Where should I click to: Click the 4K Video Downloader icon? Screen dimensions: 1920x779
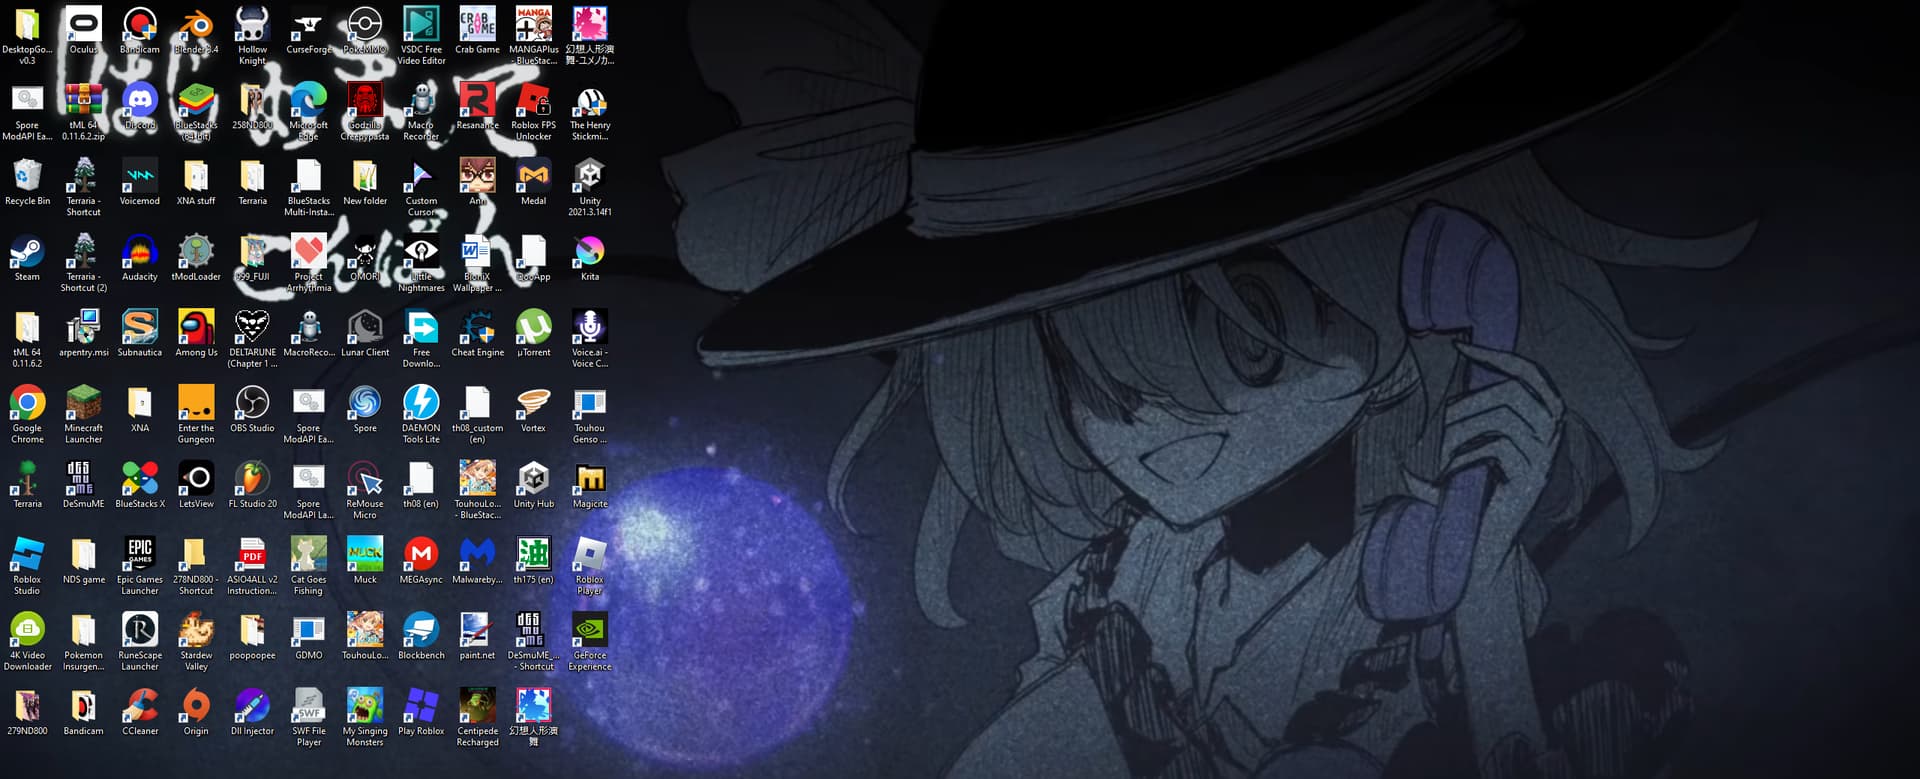pyautogui.click(x=27, y=630)
